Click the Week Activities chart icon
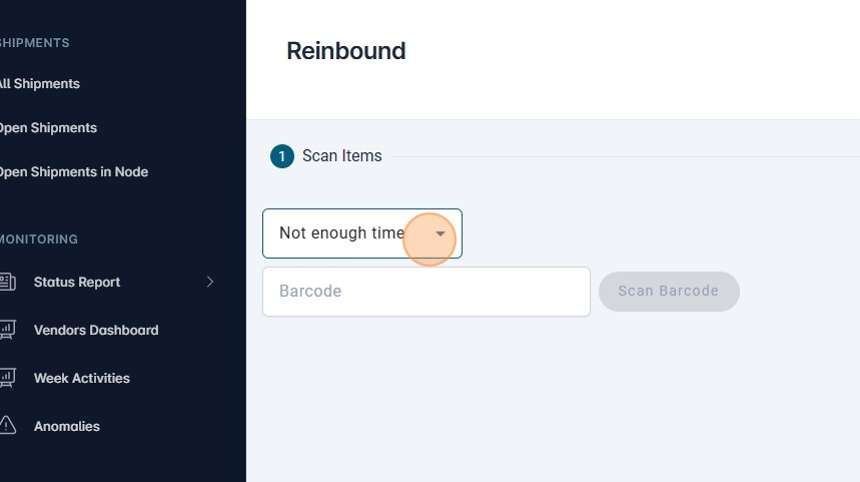The width and height of the screenshot is (860, 482). tap(7, 378)
